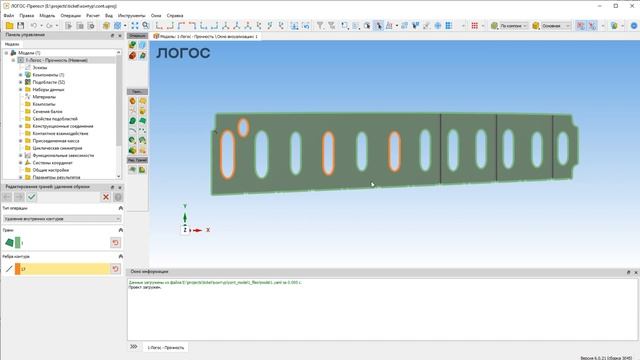Collapse the Ребра контура section

tap(120, 256)
